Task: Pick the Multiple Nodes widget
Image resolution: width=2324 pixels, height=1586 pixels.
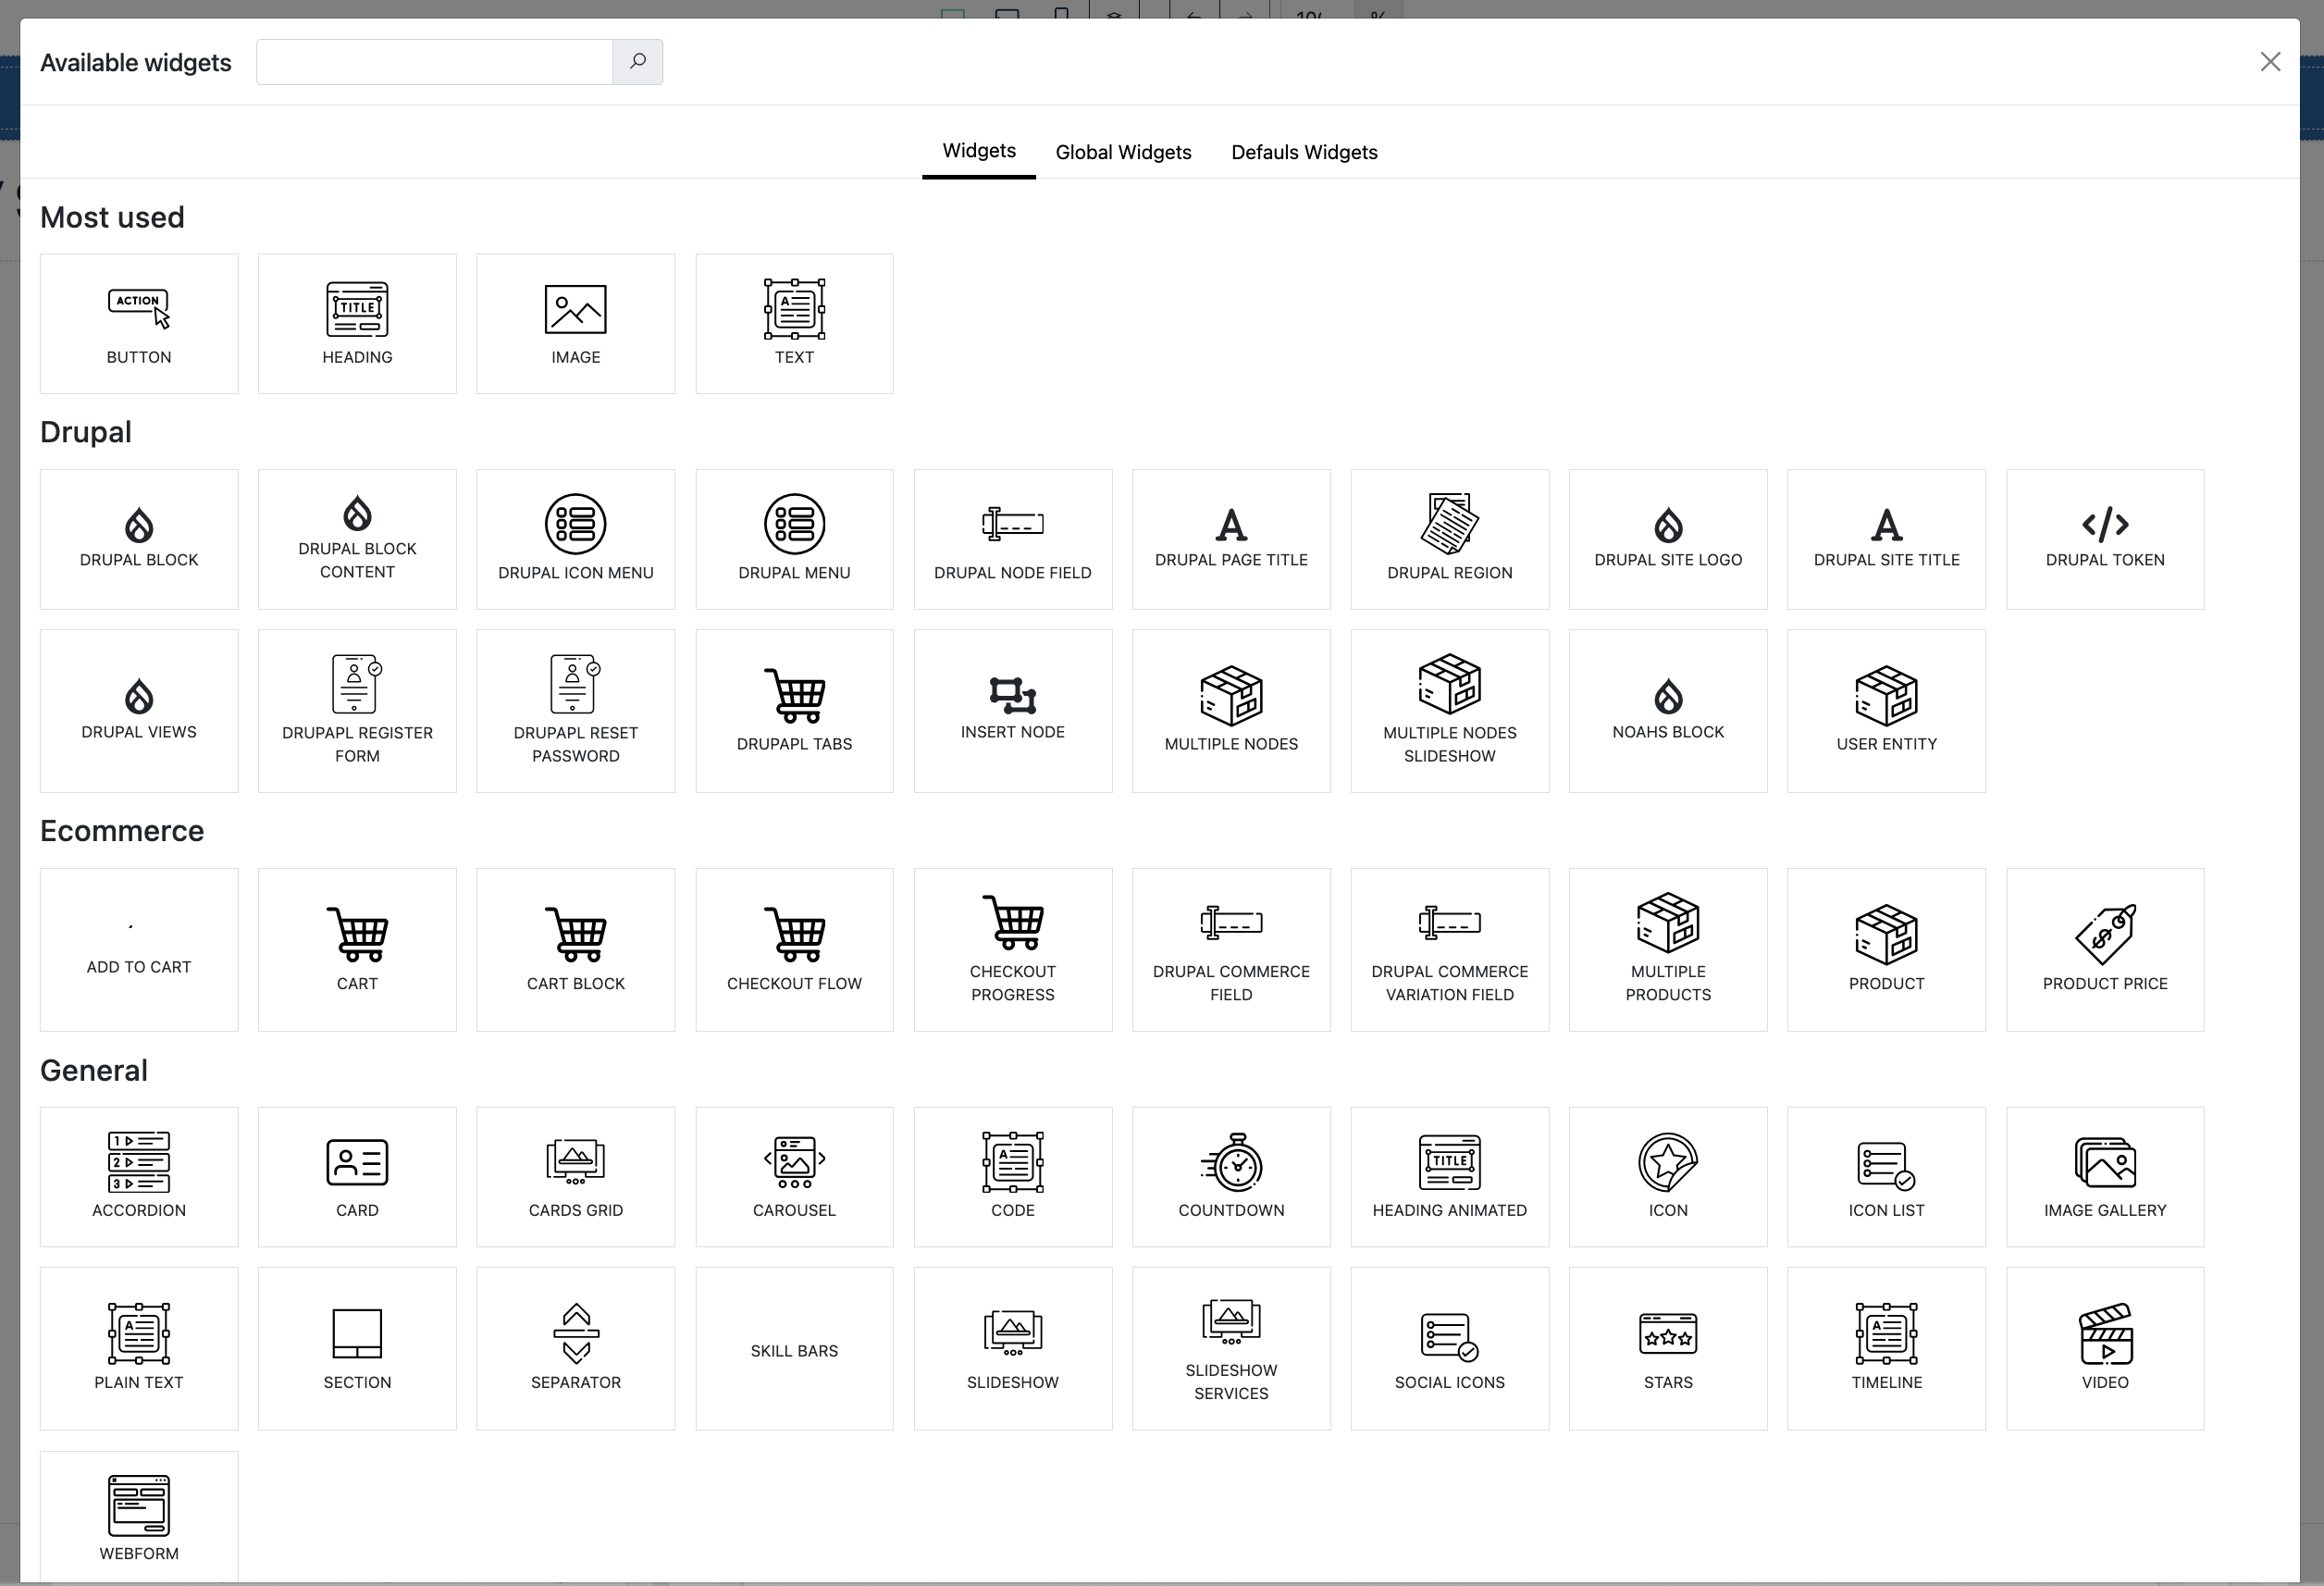Action: (x=1231, y=711)
